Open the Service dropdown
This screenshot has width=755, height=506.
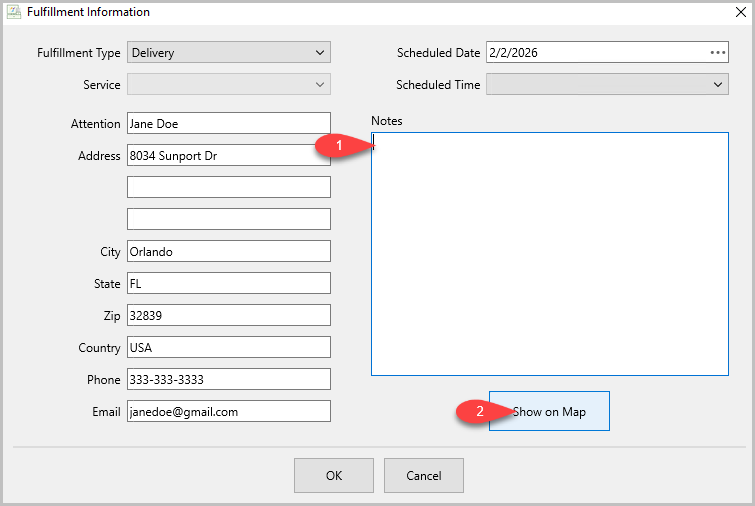[229, 84]
